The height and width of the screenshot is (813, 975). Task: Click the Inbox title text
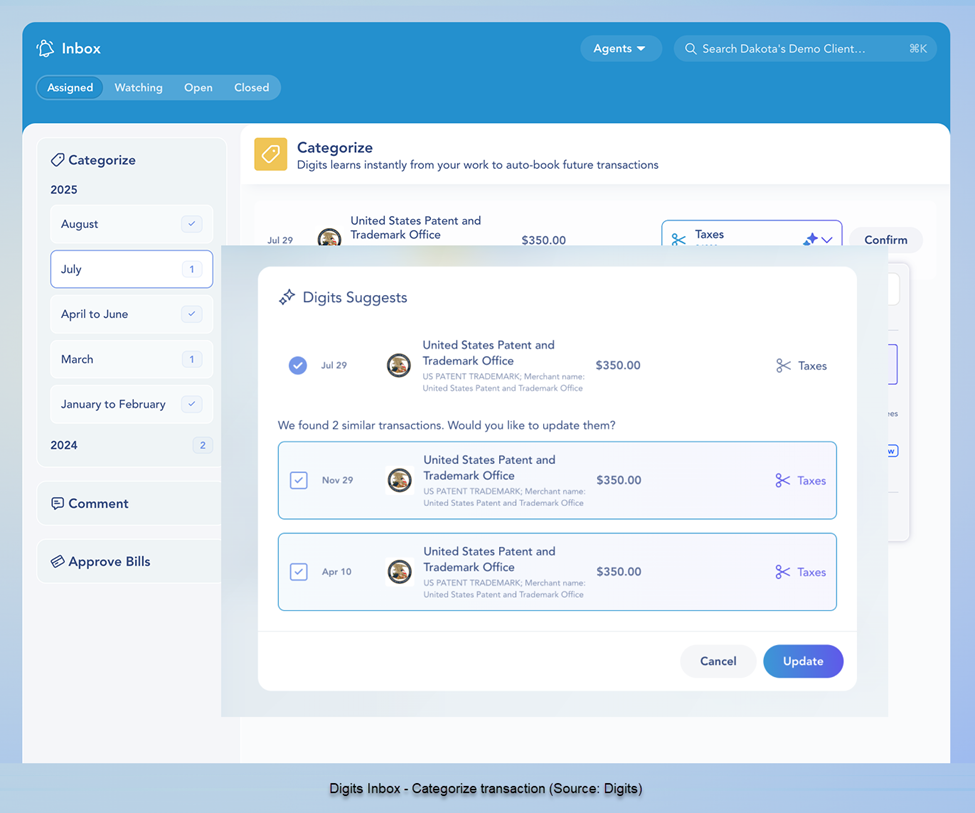[x=81, y=49]
